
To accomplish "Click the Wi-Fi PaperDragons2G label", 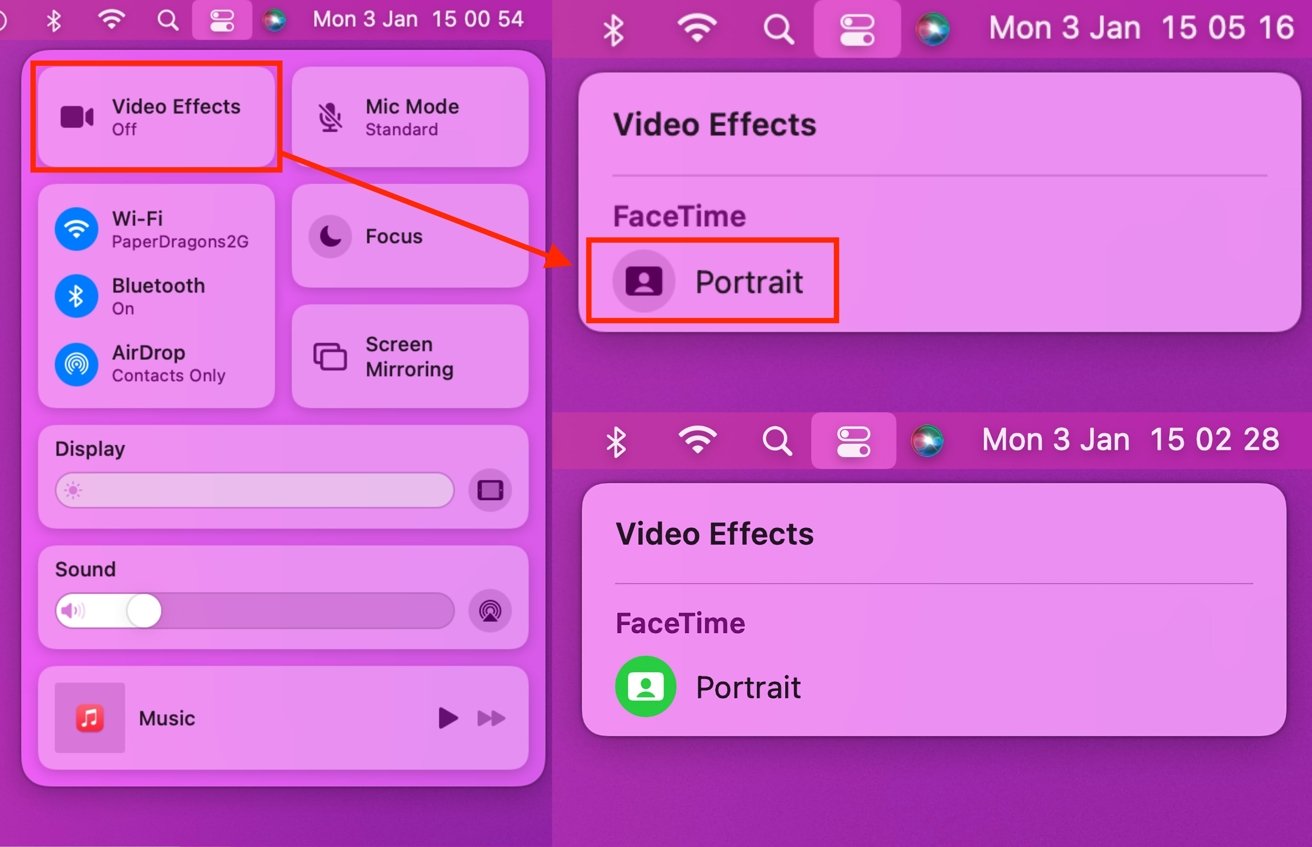I will (x=180, y=230).
